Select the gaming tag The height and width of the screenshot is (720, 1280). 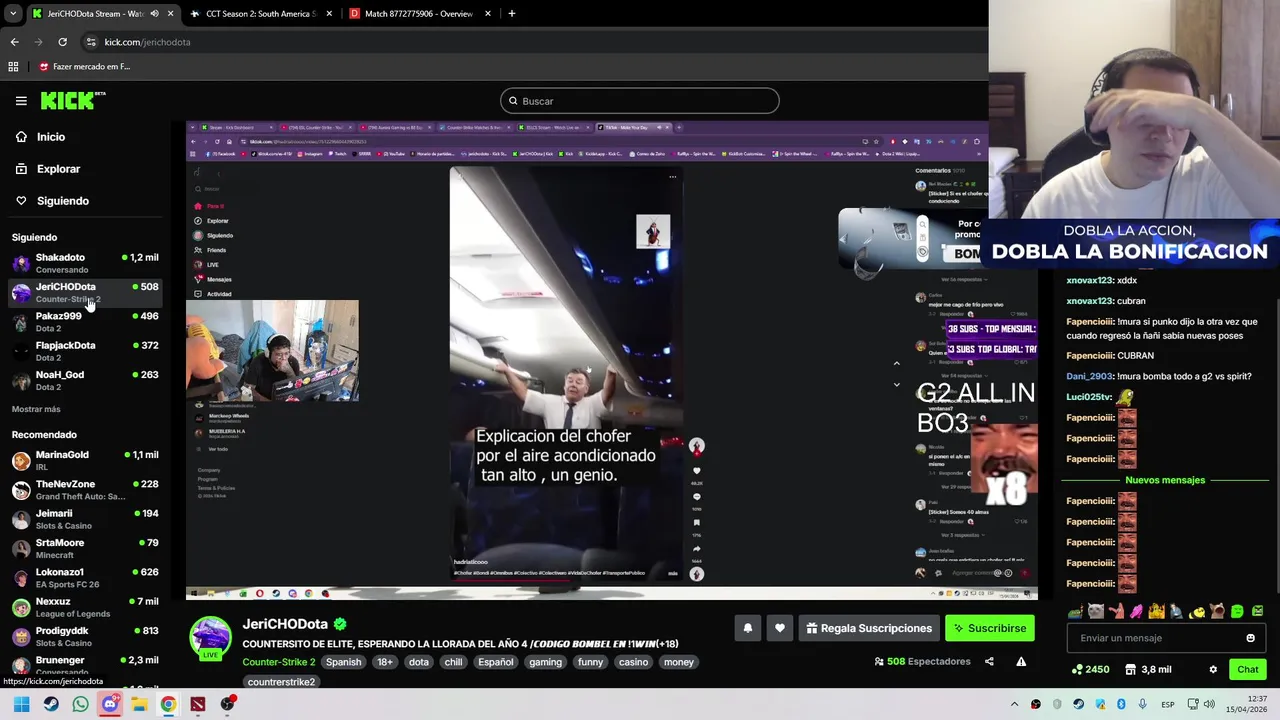pyautogui.click(x=545, y=662)
